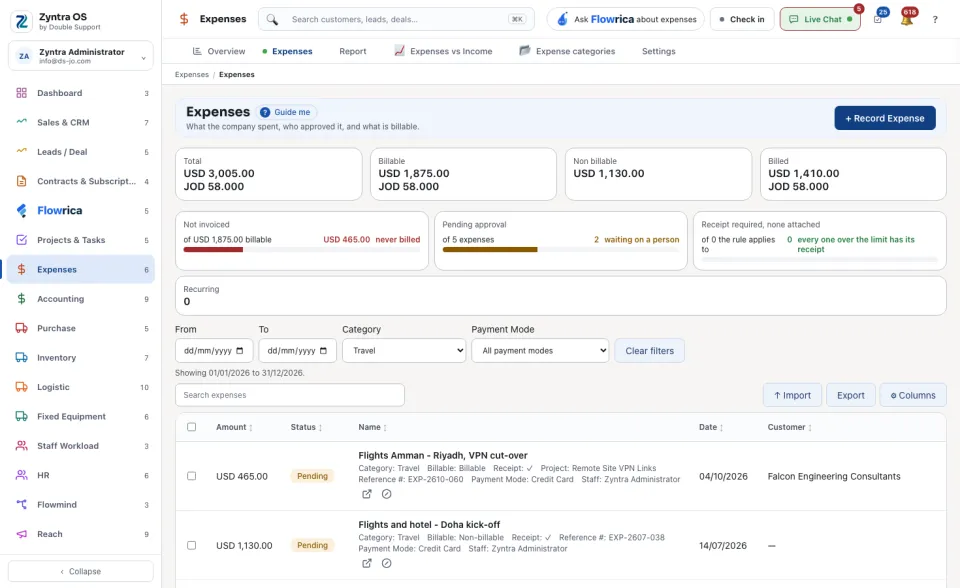Click the Projects & Tasks icon in sidebar
This screenshot has height=588, width=960.
pos(21,240)
